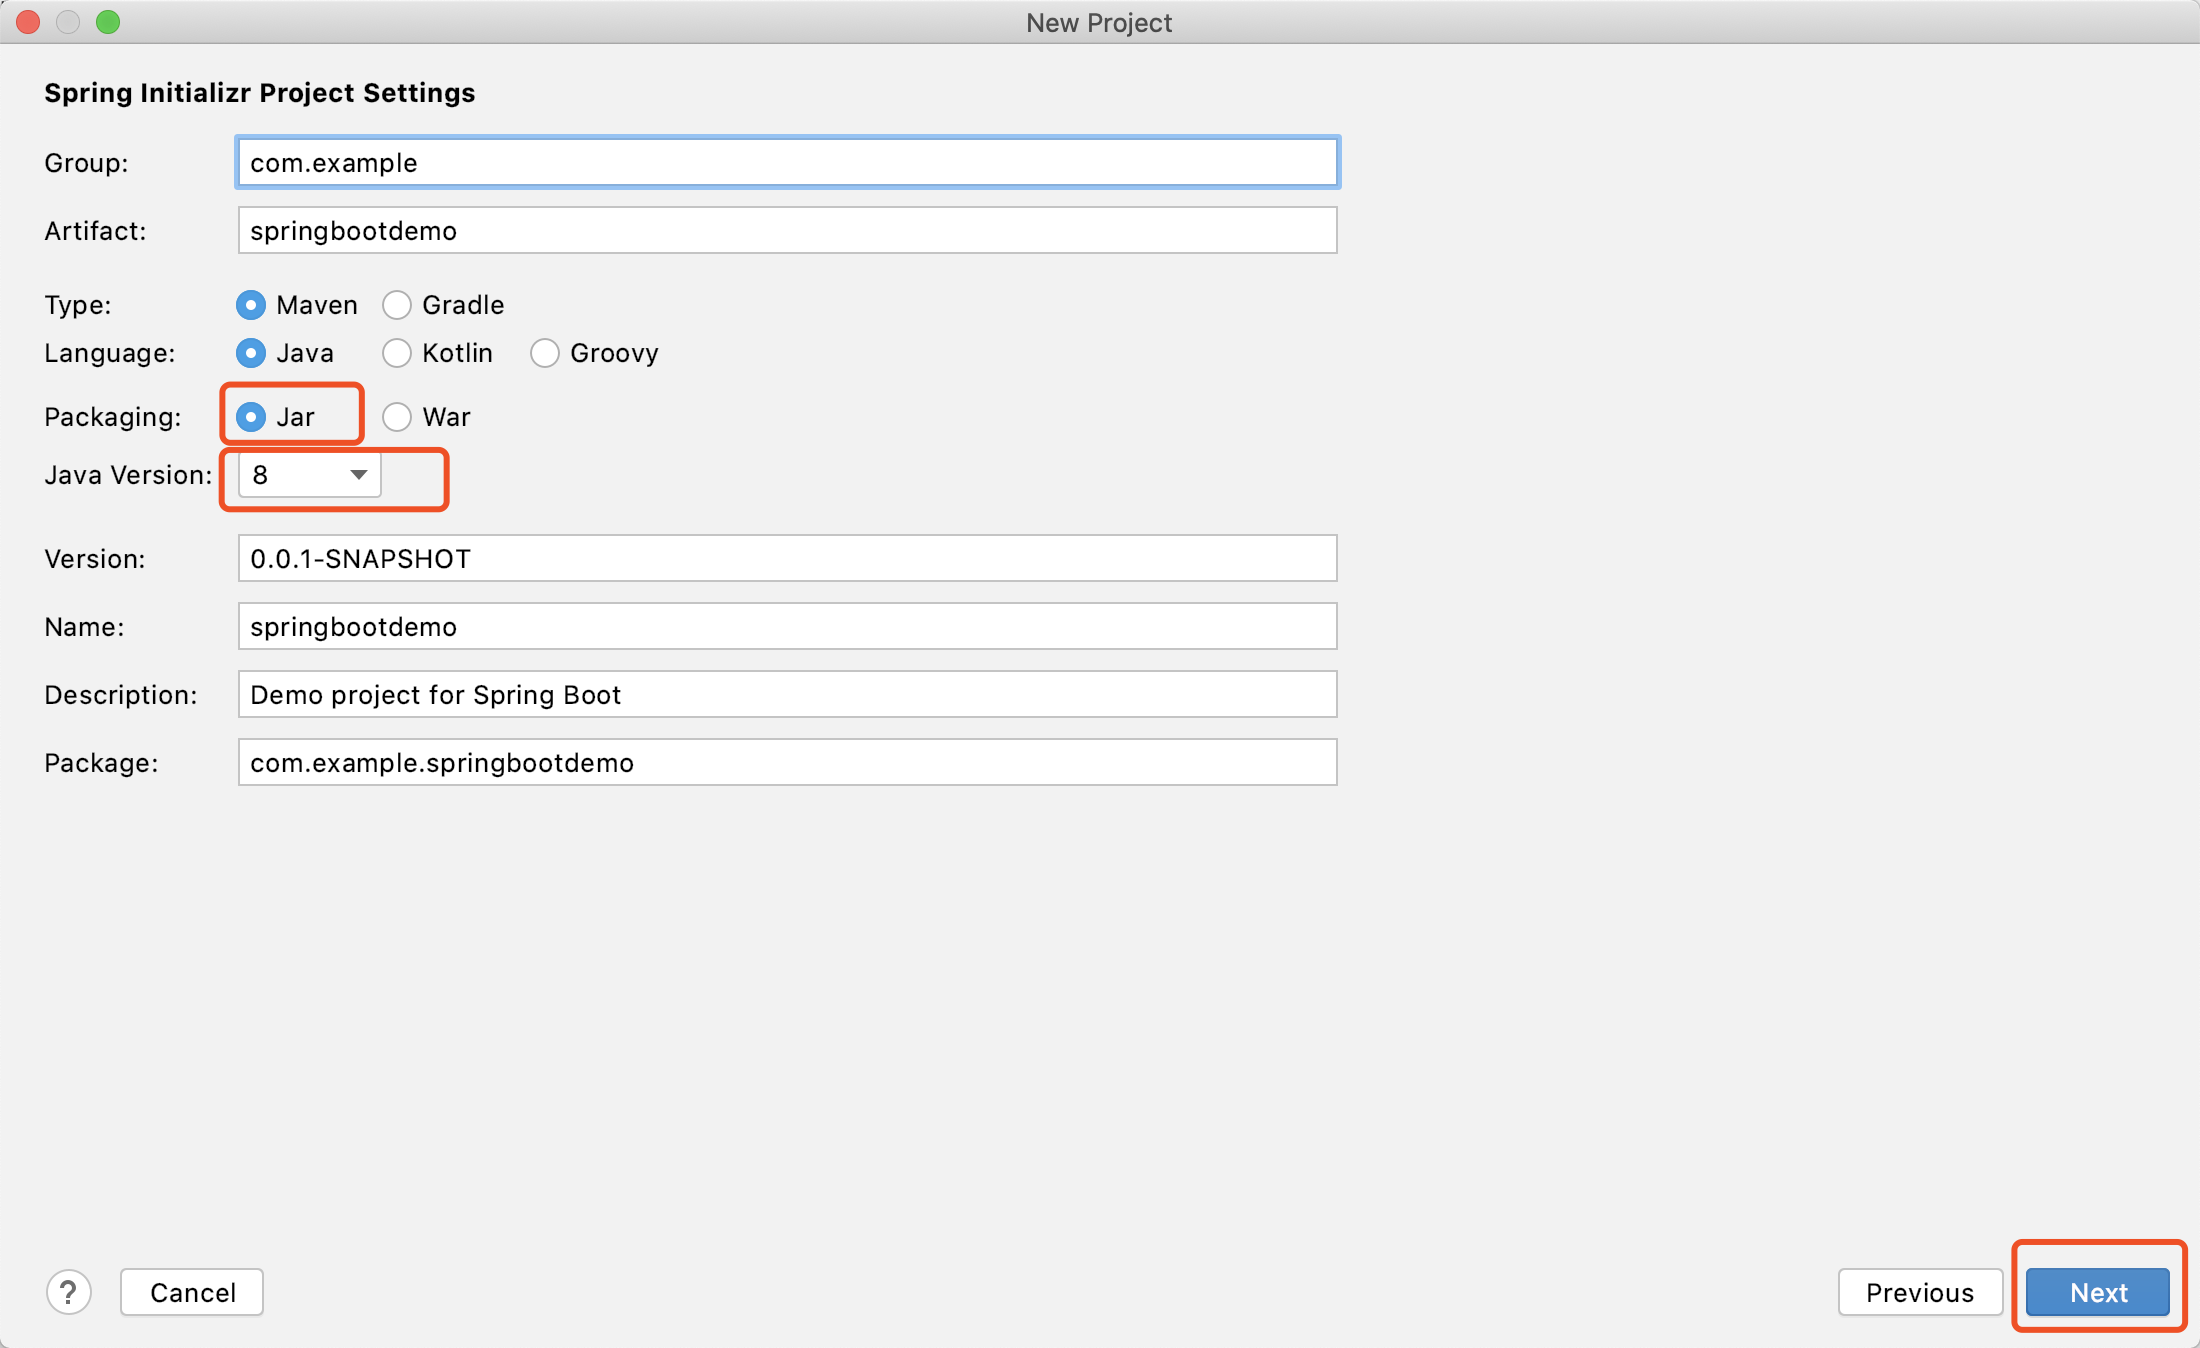Click the green zoom window button
2200x1348 pixels.
click(x=108, y=22)
